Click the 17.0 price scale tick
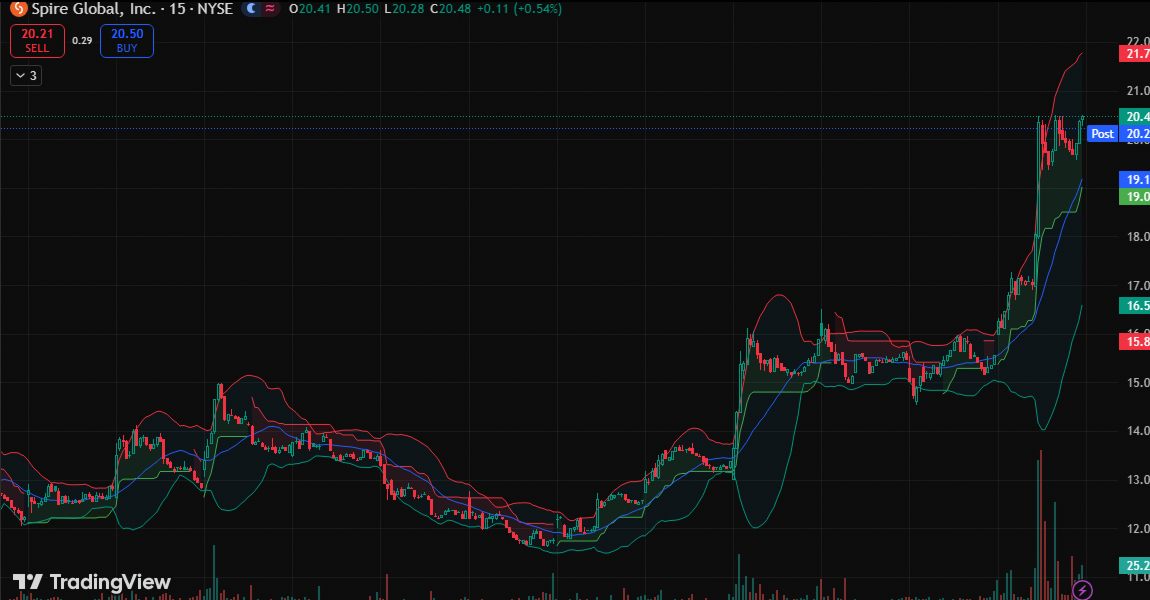 tap(1138, 286)
